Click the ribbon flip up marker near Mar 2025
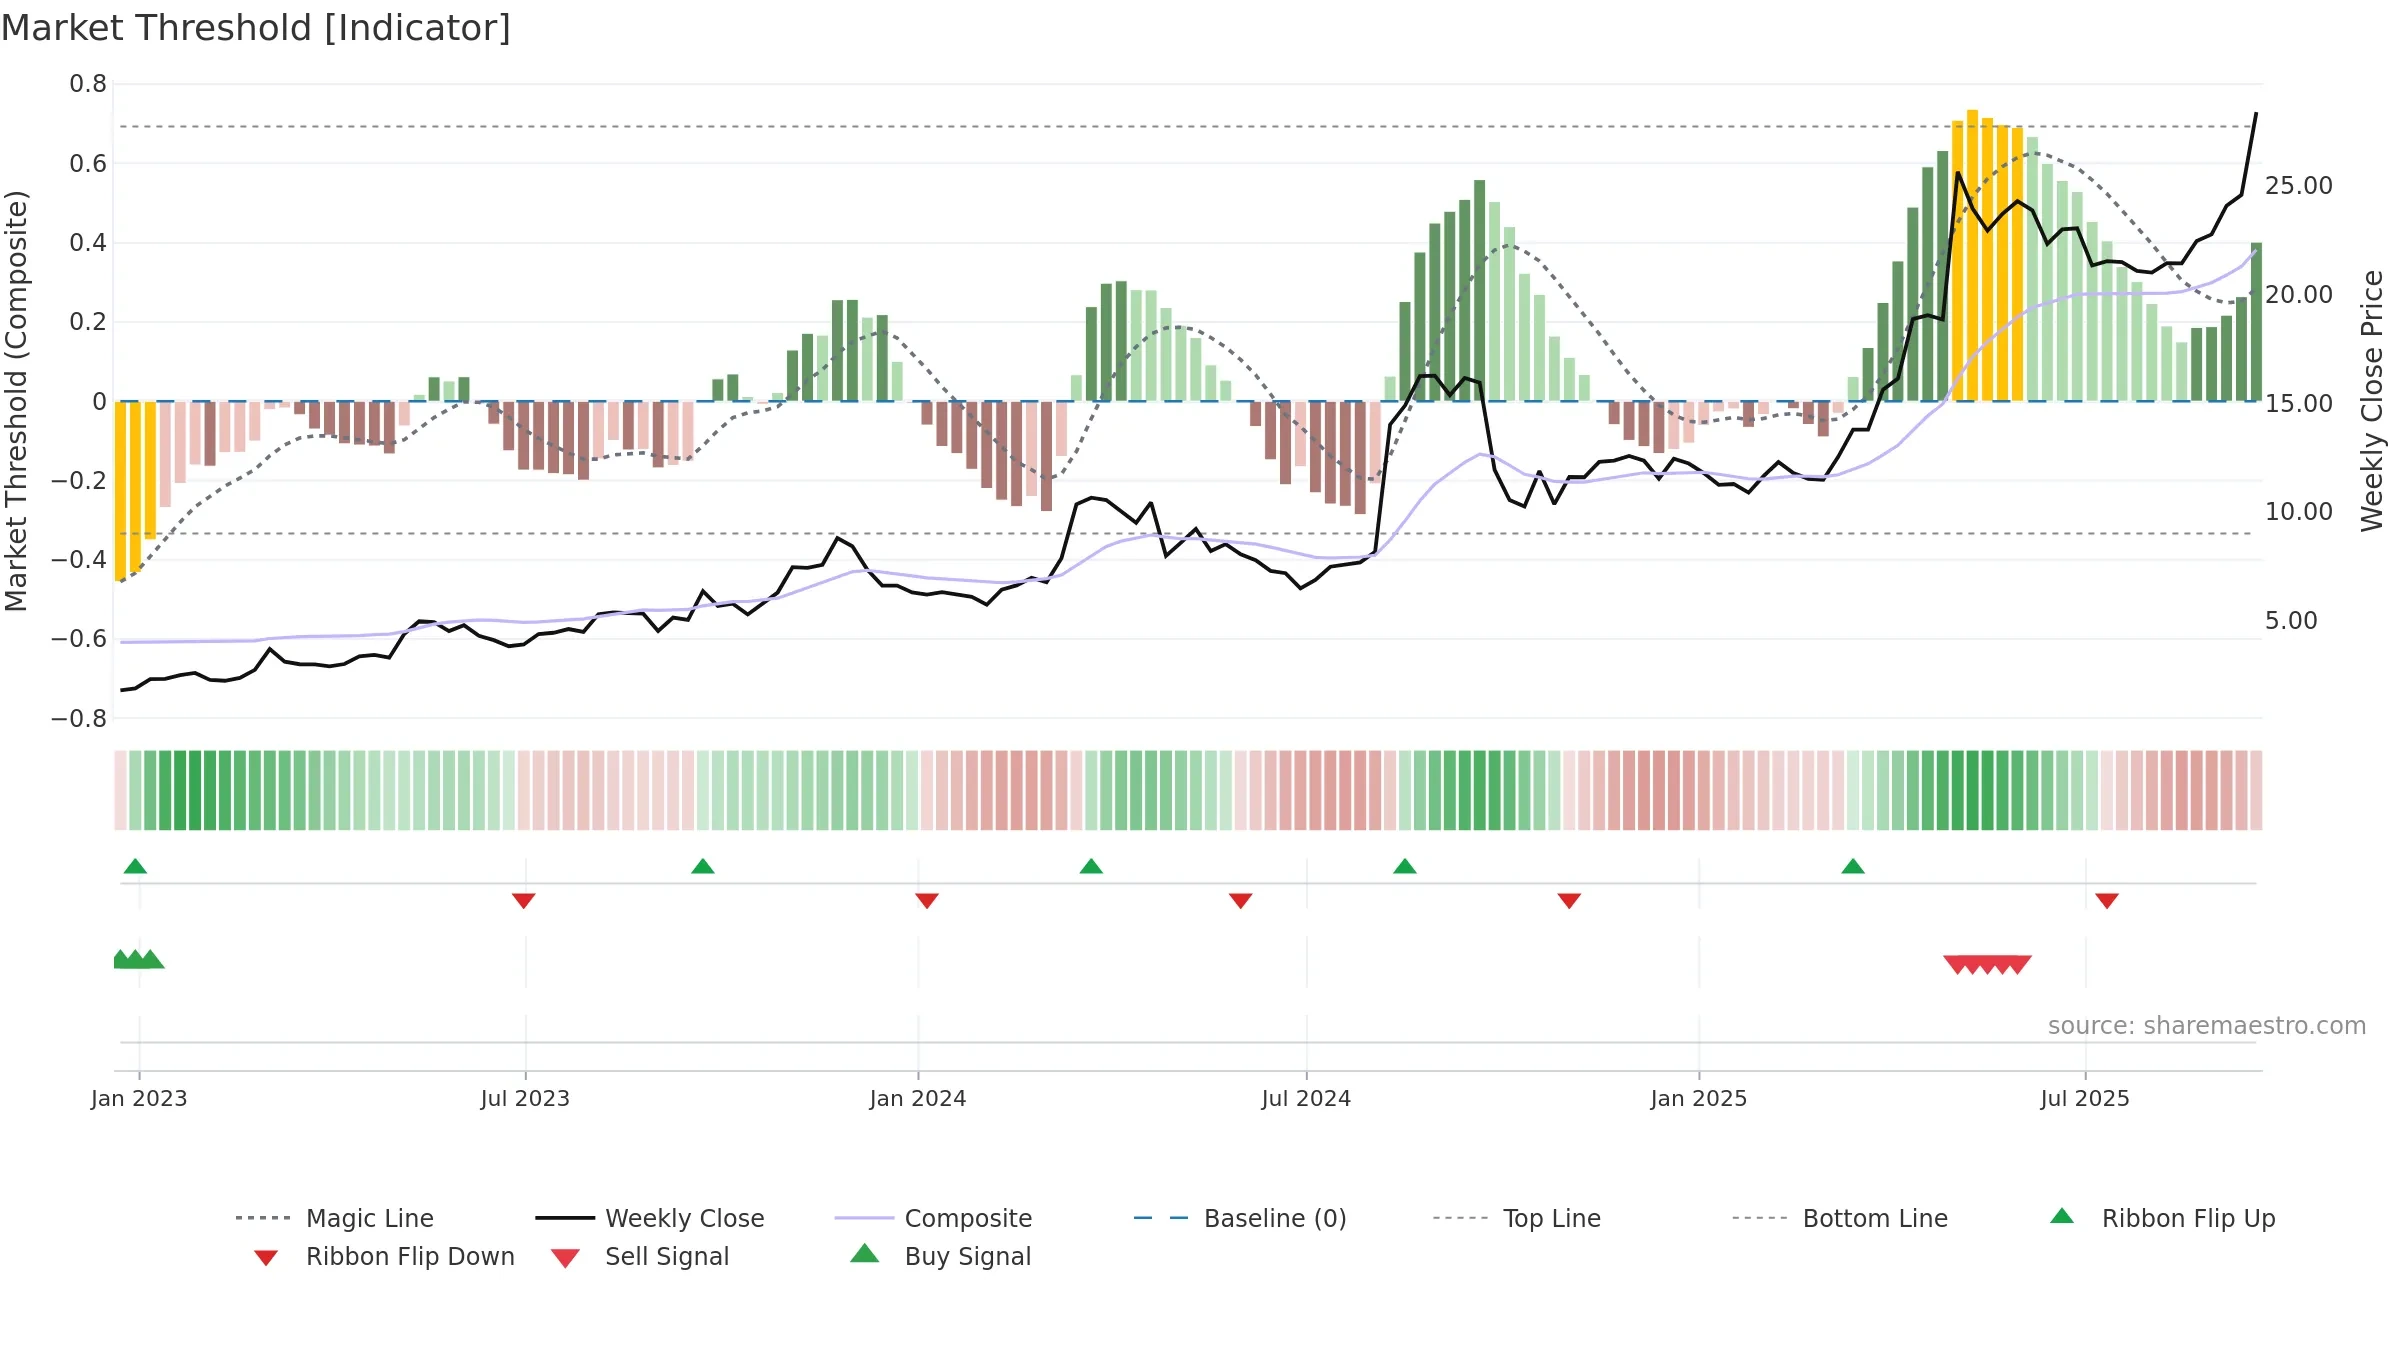 pos(1853,866)
